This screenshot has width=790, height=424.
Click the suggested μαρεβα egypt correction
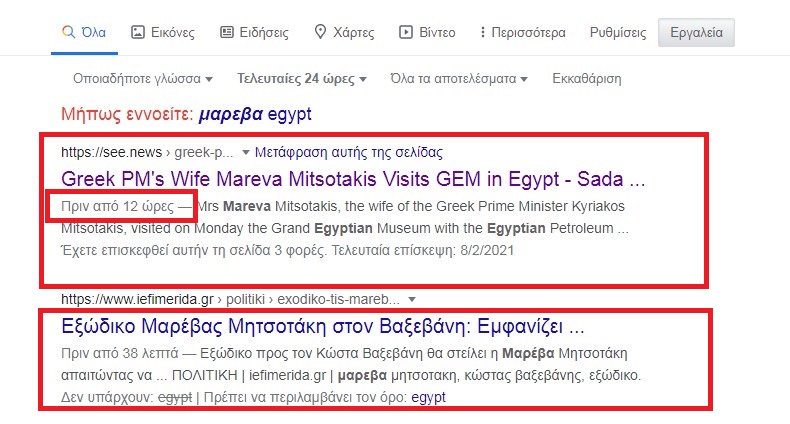(255, 114)
